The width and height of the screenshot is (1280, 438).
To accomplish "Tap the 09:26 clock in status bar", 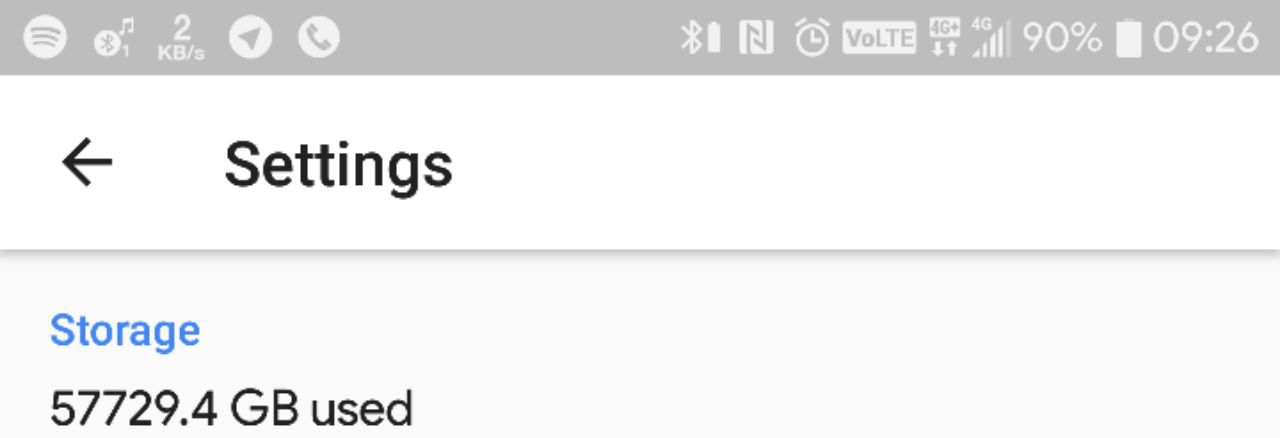I will (x=1205, y=39).
